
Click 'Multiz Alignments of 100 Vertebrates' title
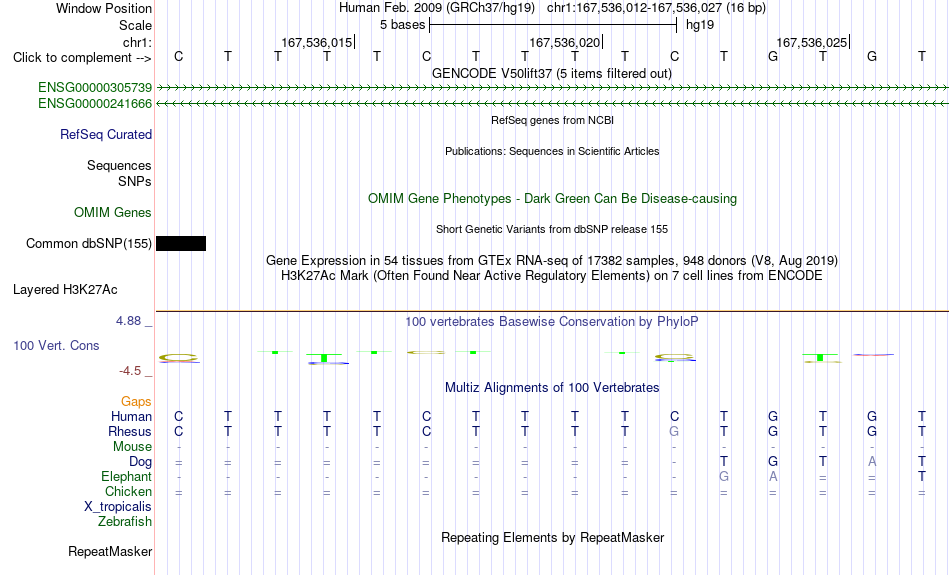tap(552, 388)
